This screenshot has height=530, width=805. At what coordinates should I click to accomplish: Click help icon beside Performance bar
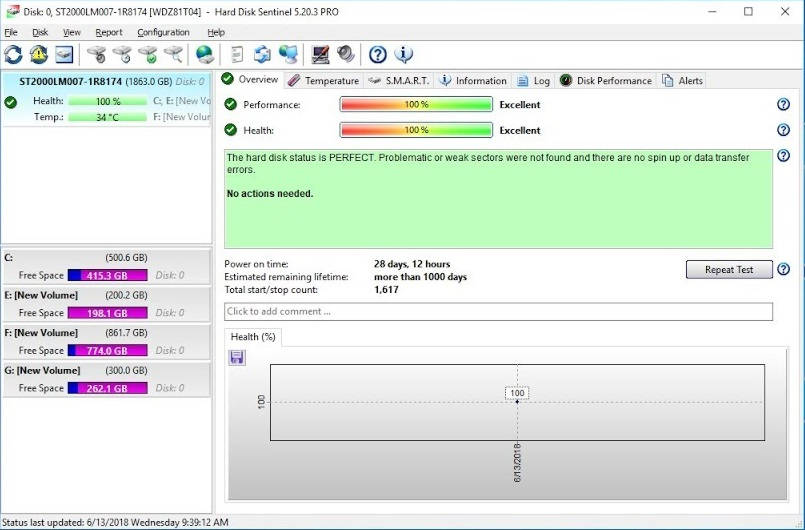point(783,105)
